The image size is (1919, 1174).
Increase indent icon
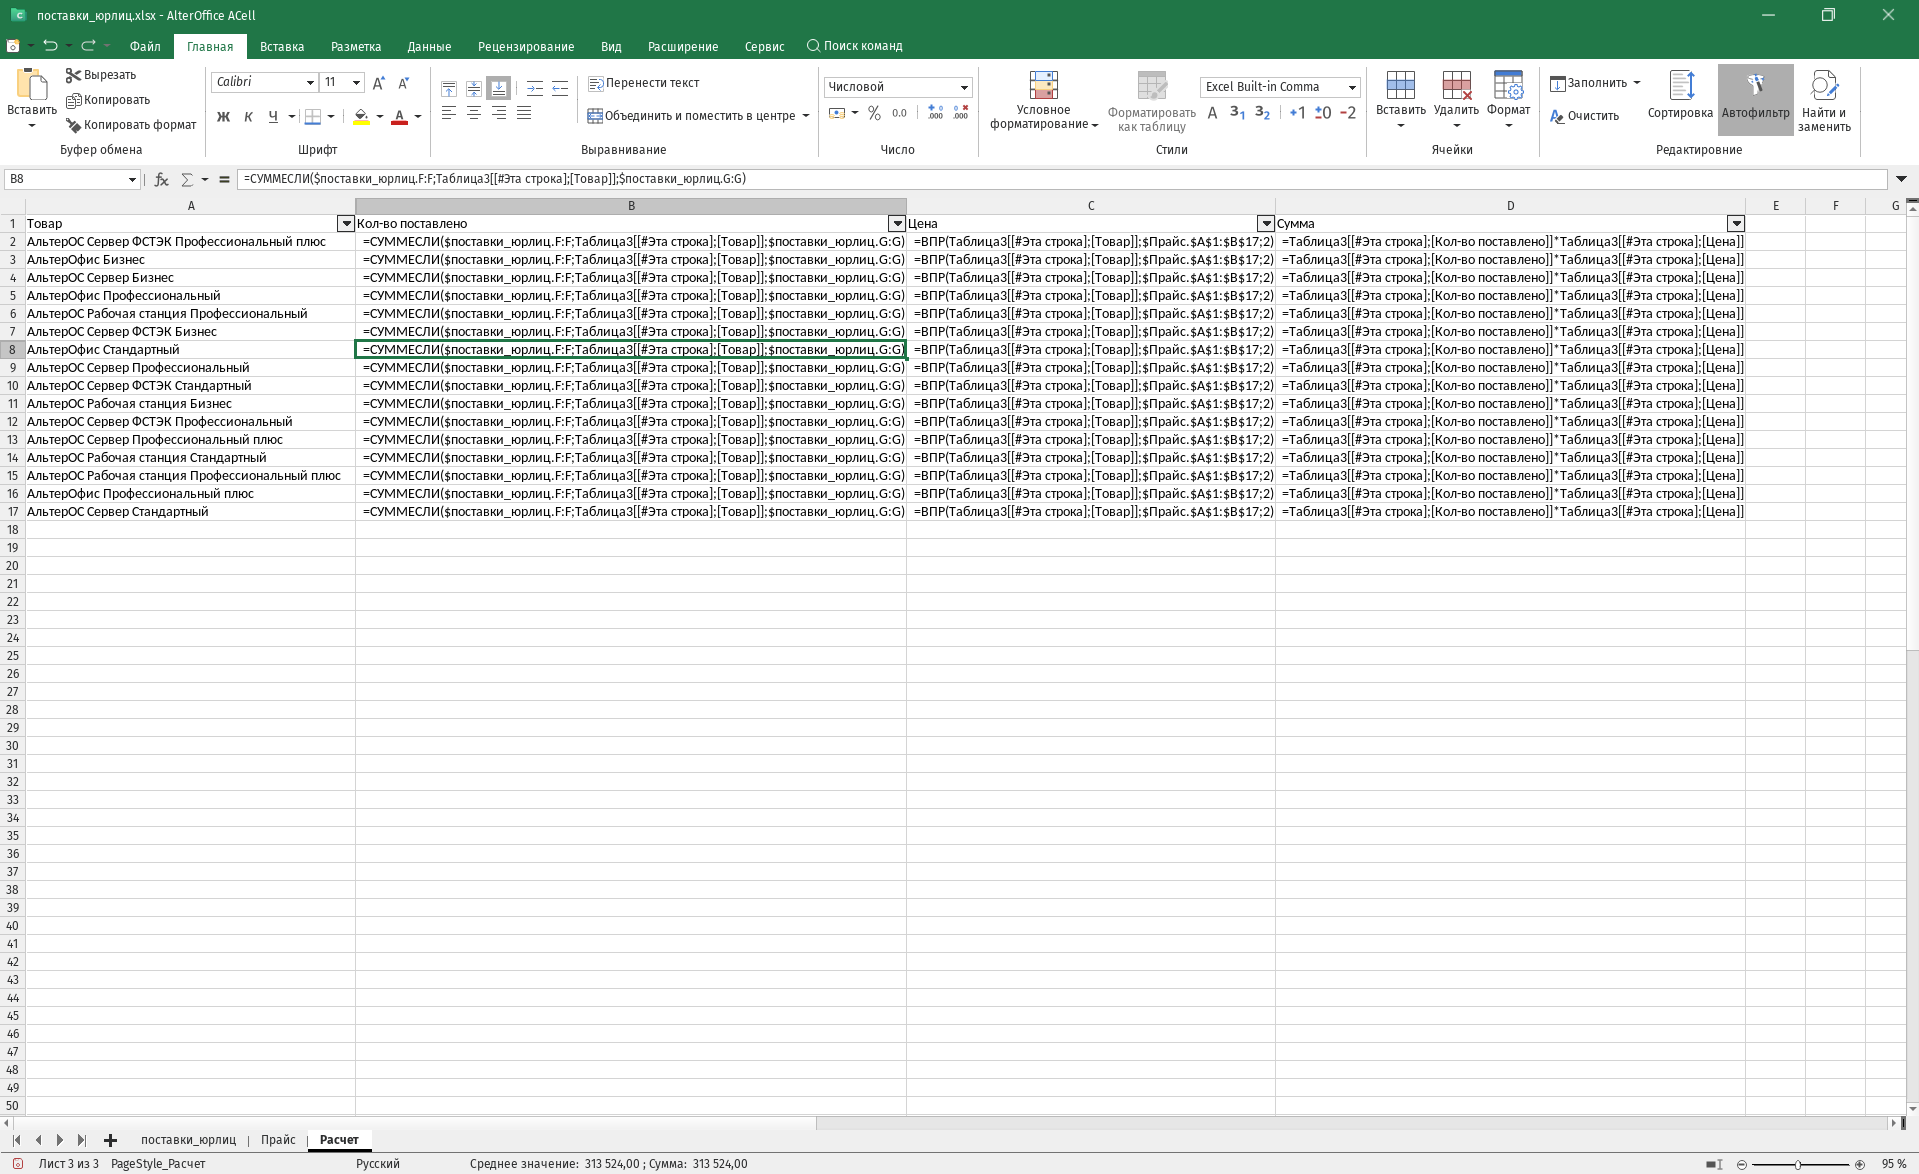click(x=535, y=88)
